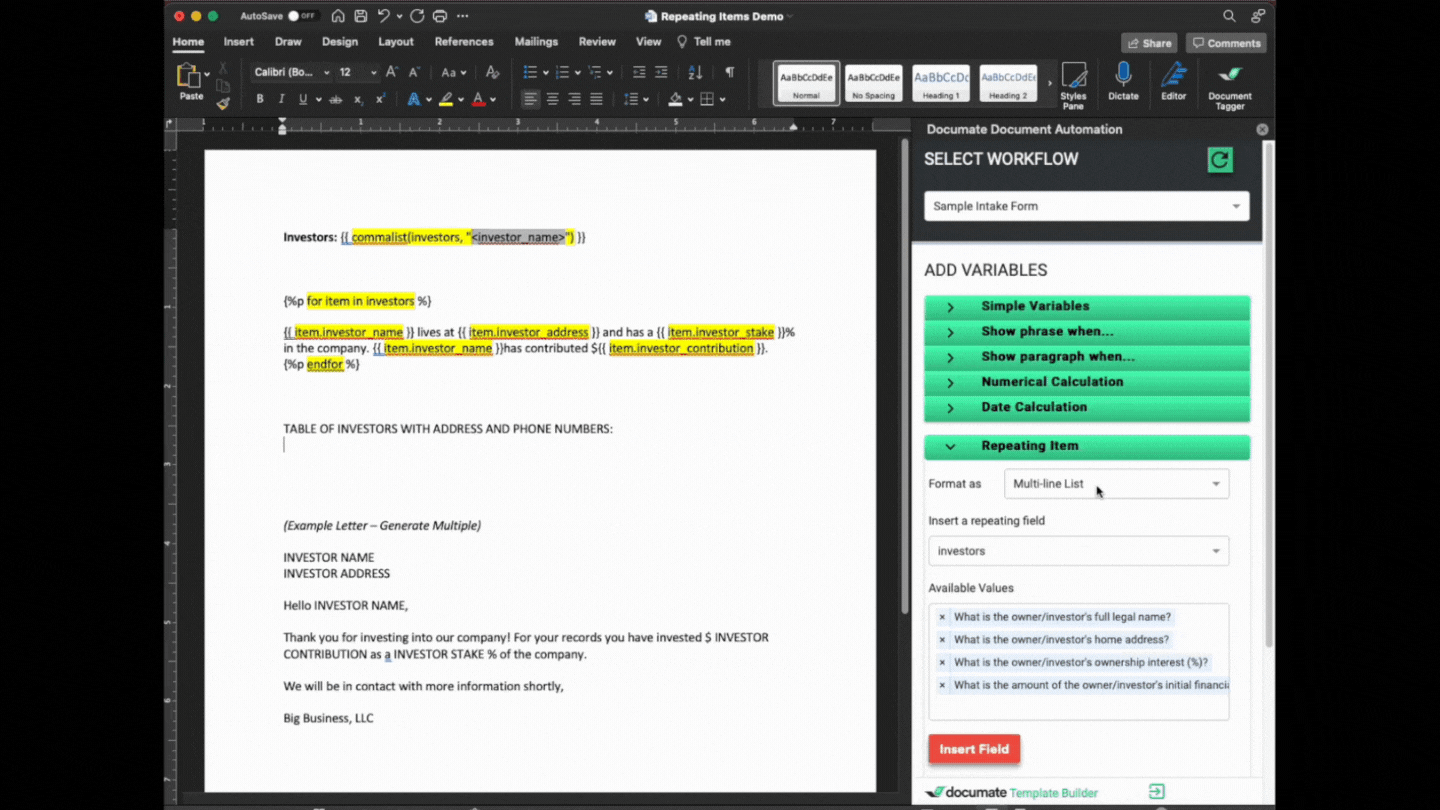Open the Mailings ribbon tab
The width and height of the screenshot is (1440, 810).
(x=536, y=42)
